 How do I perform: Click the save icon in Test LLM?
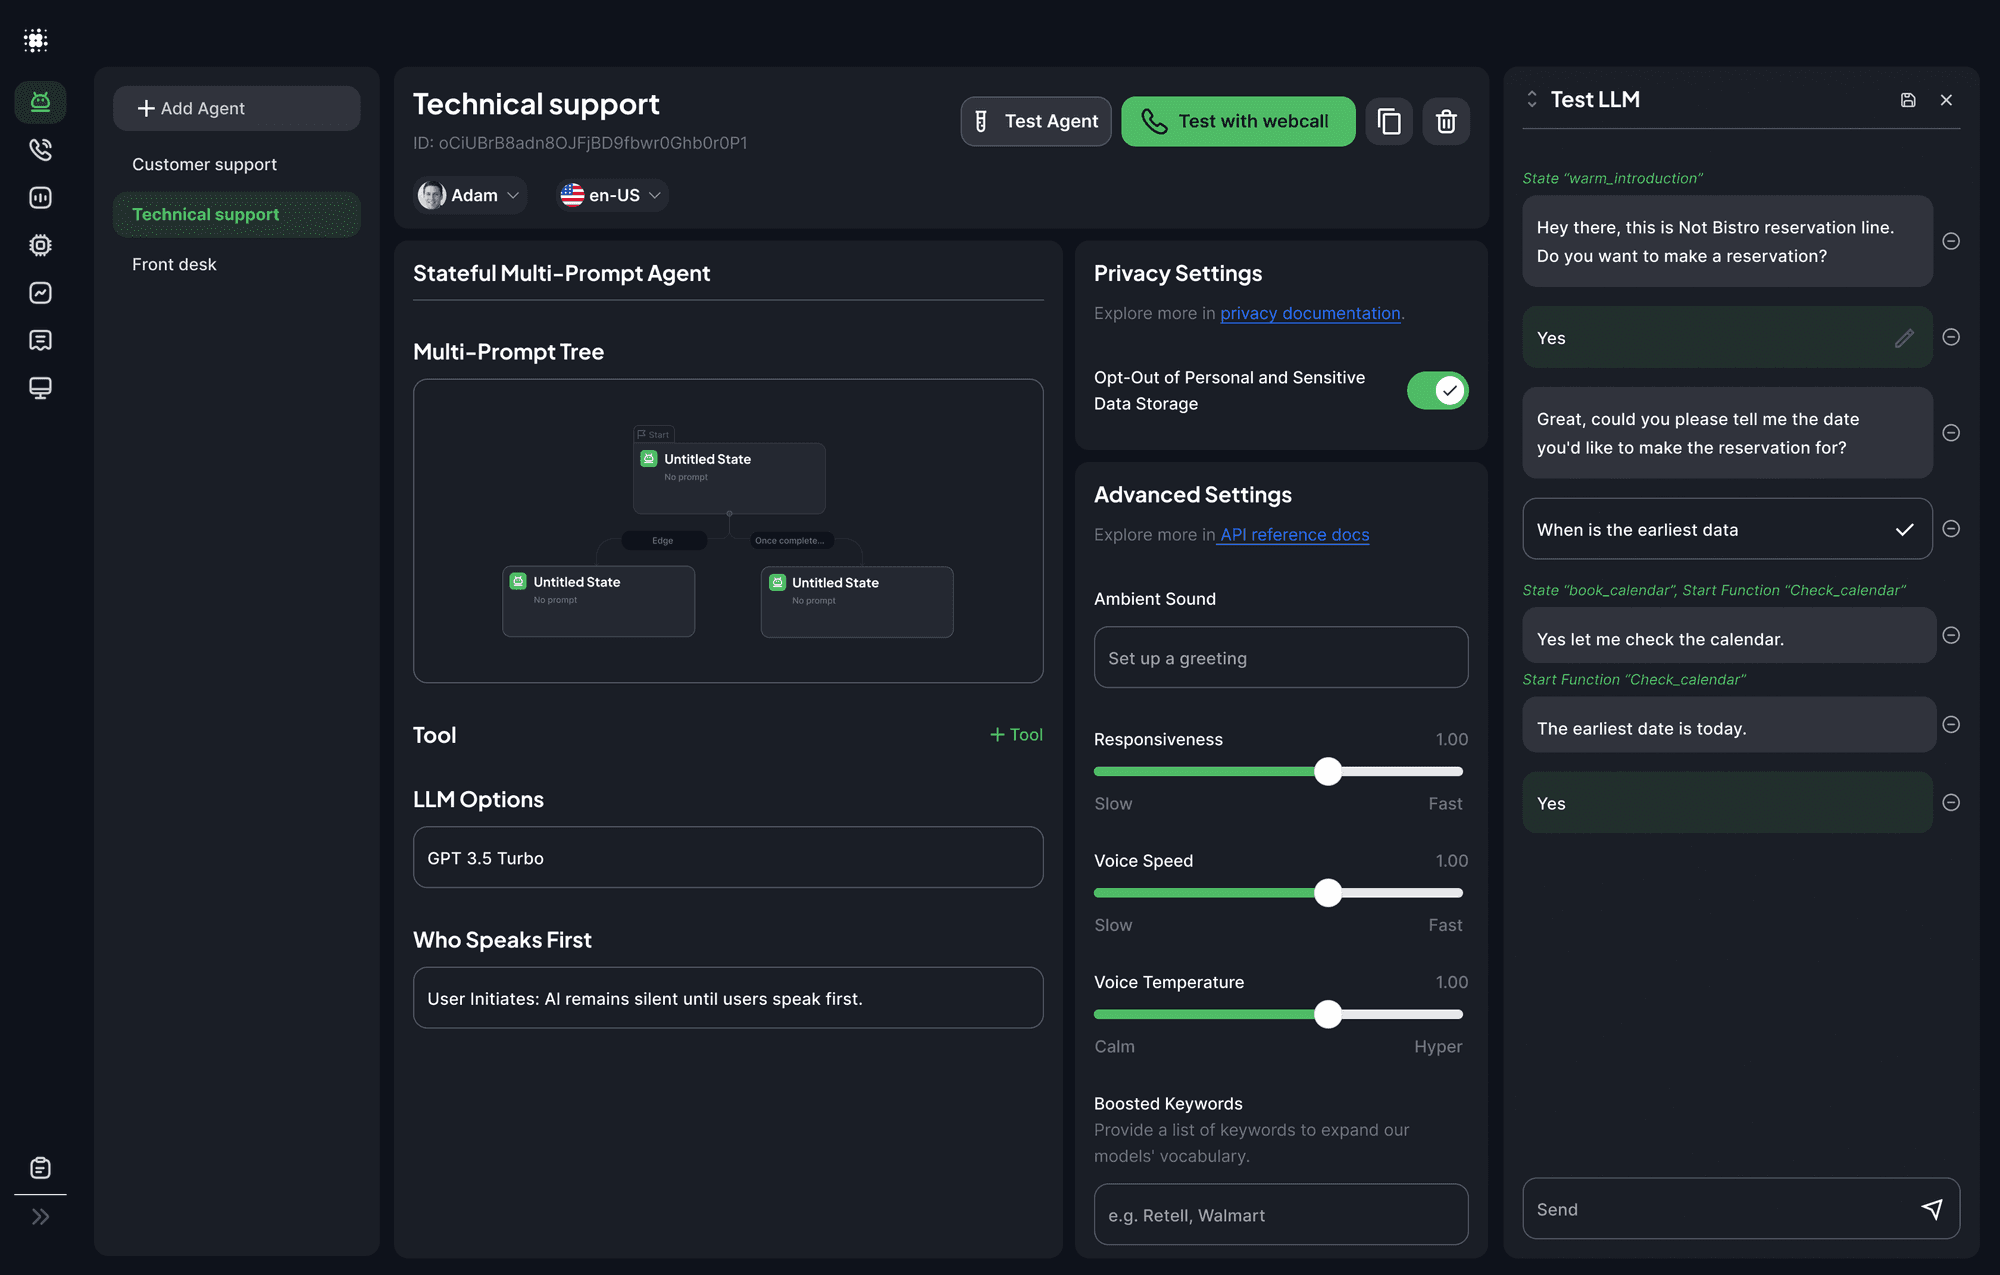click(1908, 100)
